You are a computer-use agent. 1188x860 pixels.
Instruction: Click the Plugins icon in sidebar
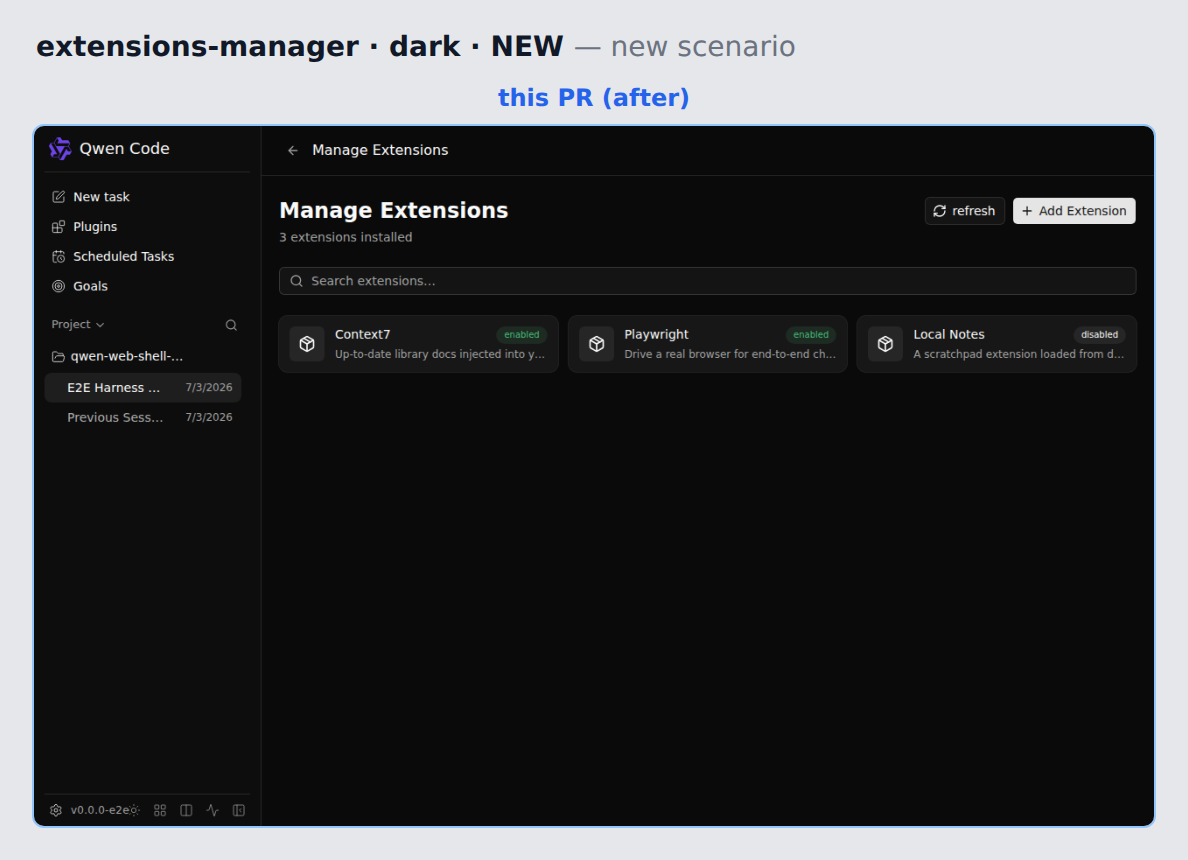point(58,227)
